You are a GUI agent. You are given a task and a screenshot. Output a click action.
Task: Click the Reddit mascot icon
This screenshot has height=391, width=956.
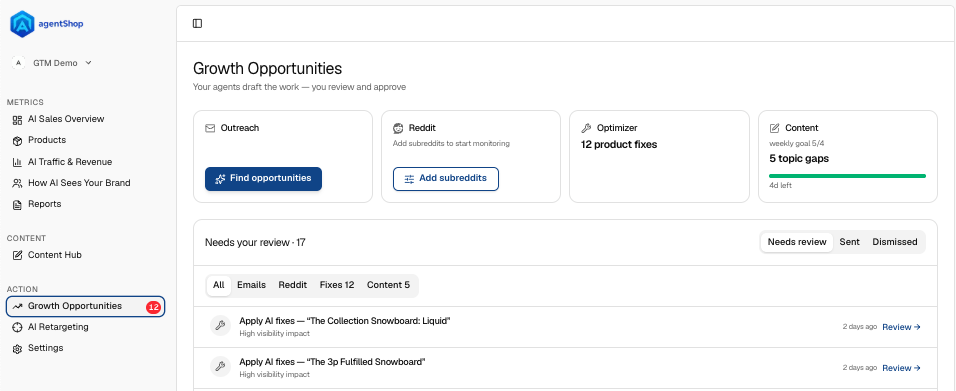pos(398,128)
